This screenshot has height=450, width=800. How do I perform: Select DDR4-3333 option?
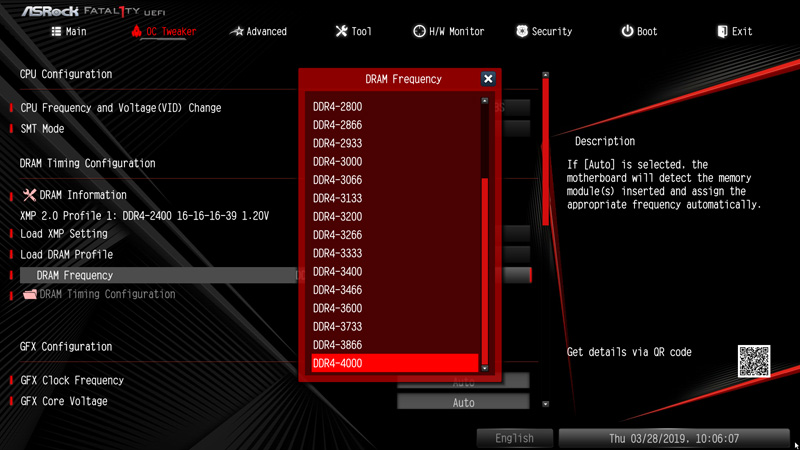tap(395, 254)
